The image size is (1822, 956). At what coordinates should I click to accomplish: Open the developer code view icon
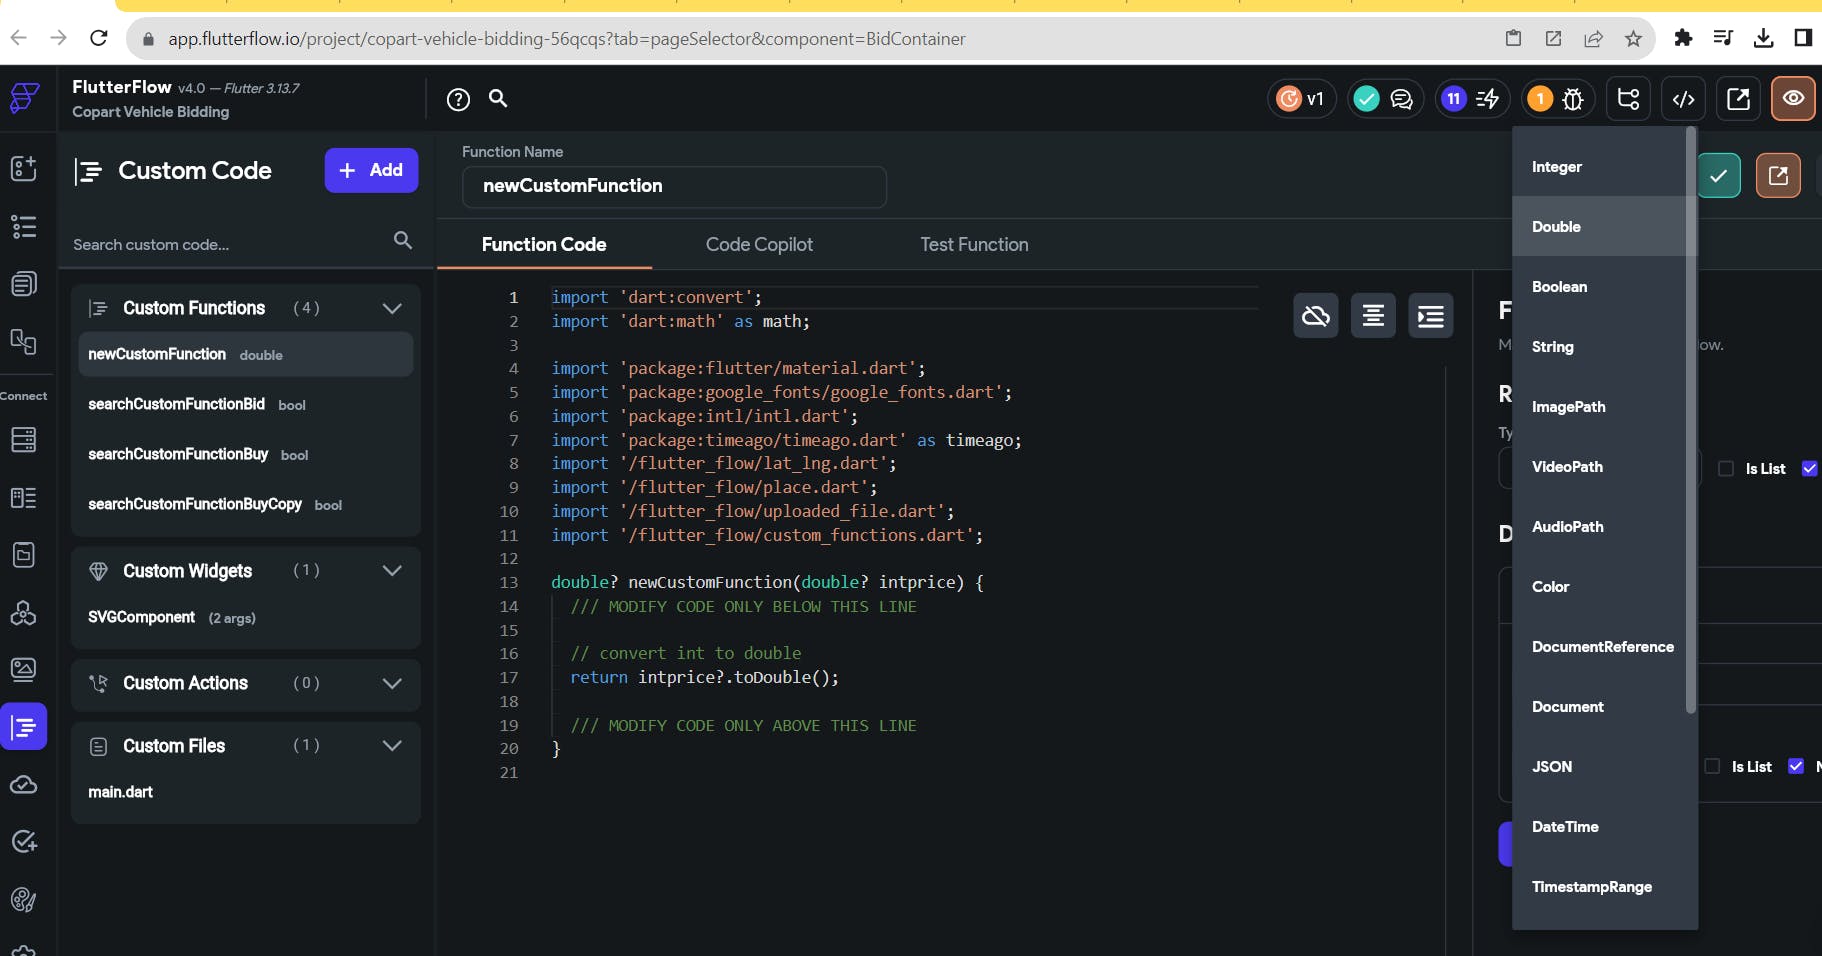pyautogui.click(x=1684, y=99)
